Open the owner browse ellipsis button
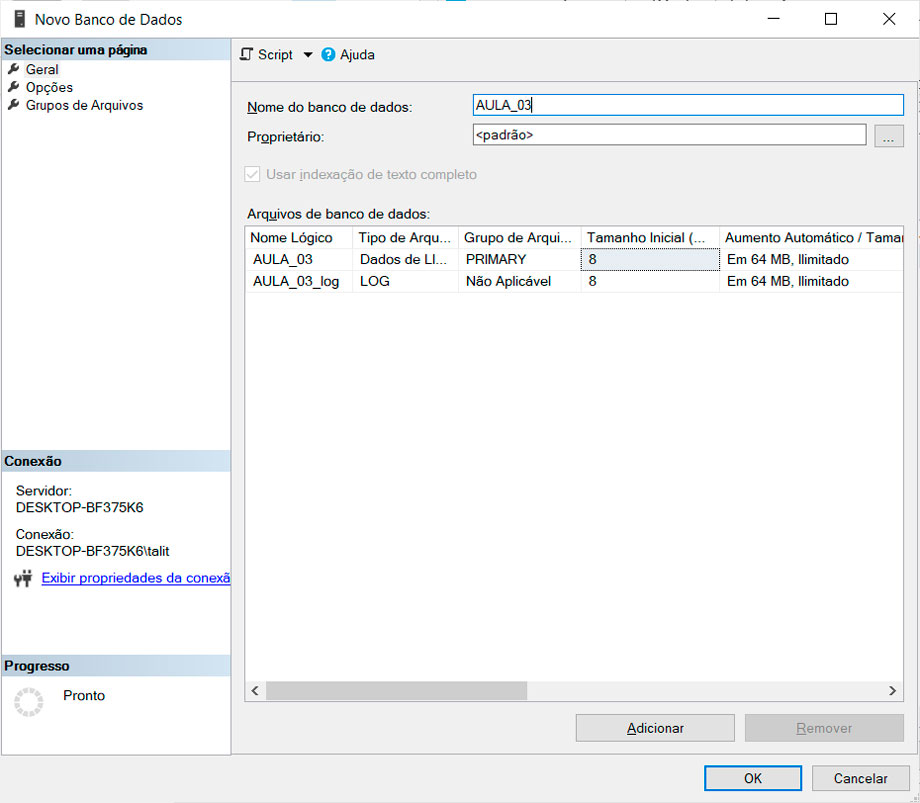The height and width of the screenshot is (803, 920). point(888,136)
